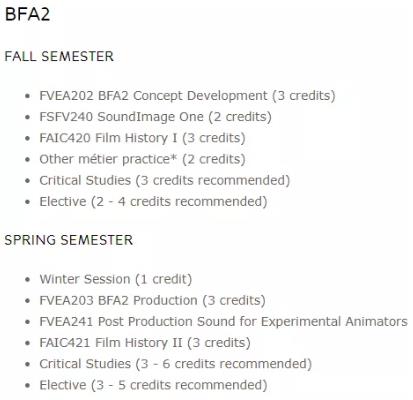
Task: Click FVEA202 BFA2 Concept Development course
Action: 187,96
